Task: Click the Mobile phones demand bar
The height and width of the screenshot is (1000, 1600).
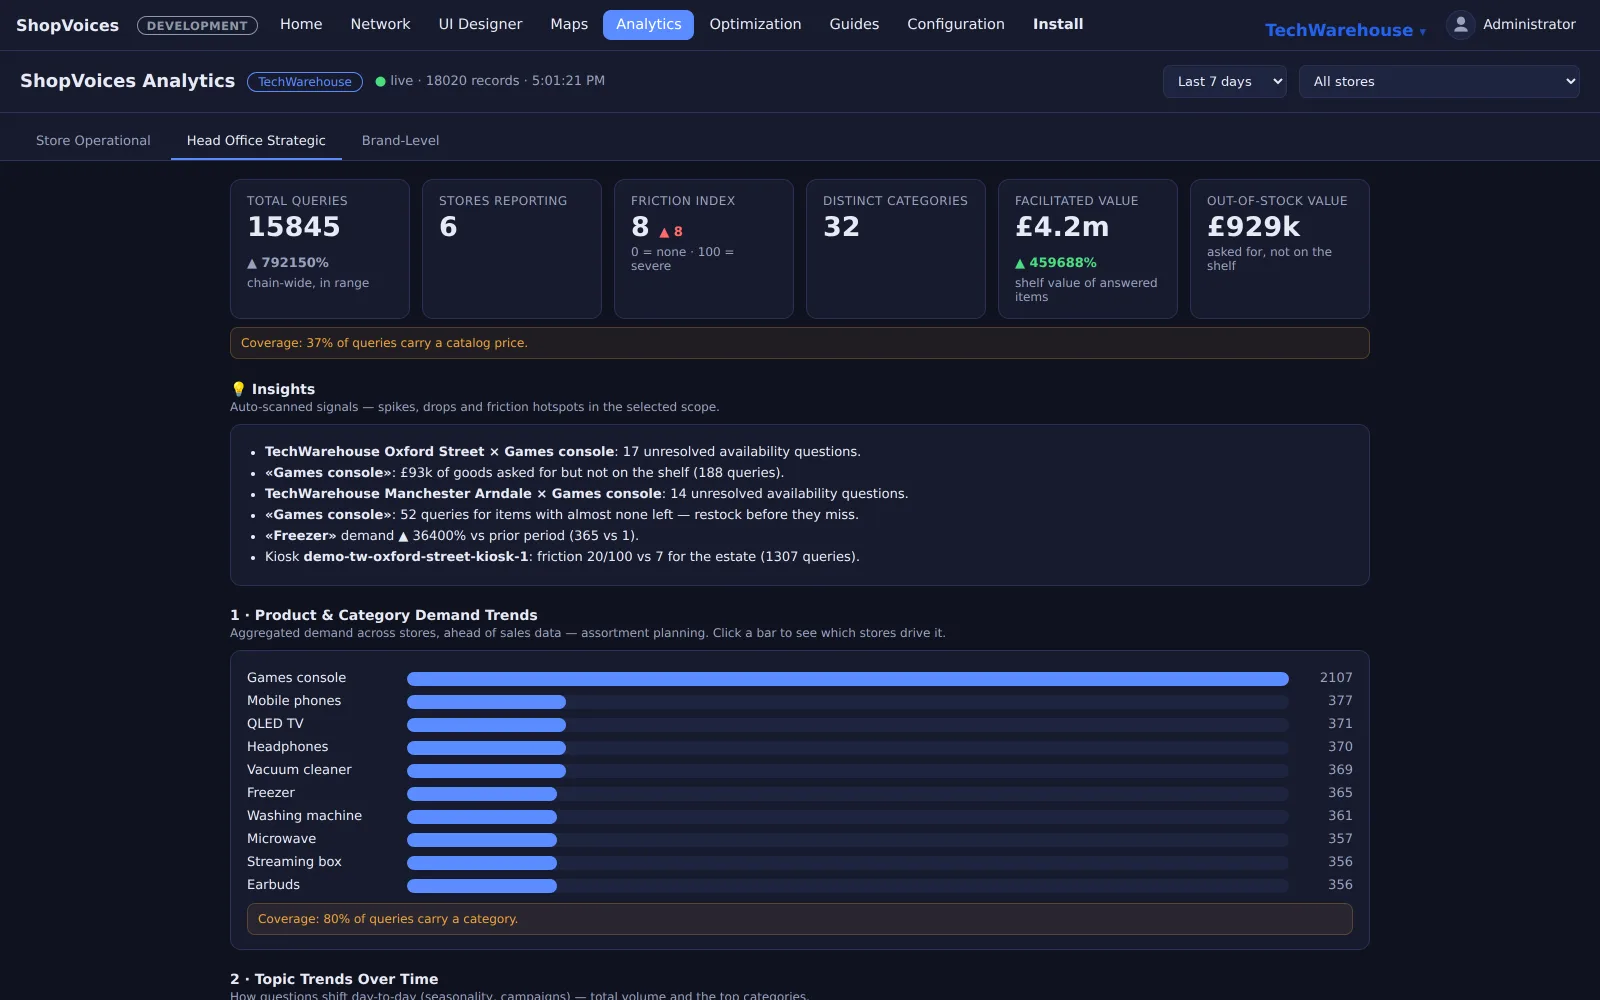Action: (x=486, y=702)
